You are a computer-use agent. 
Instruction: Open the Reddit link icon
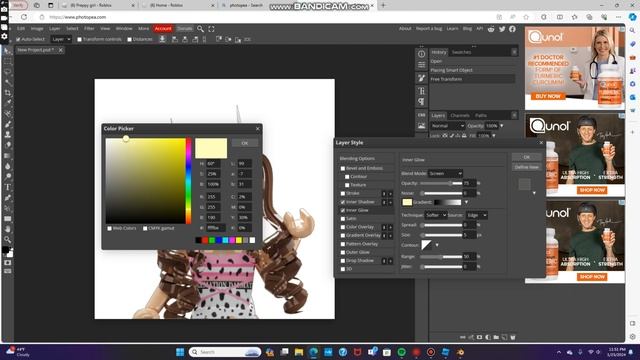coord(491,29)
